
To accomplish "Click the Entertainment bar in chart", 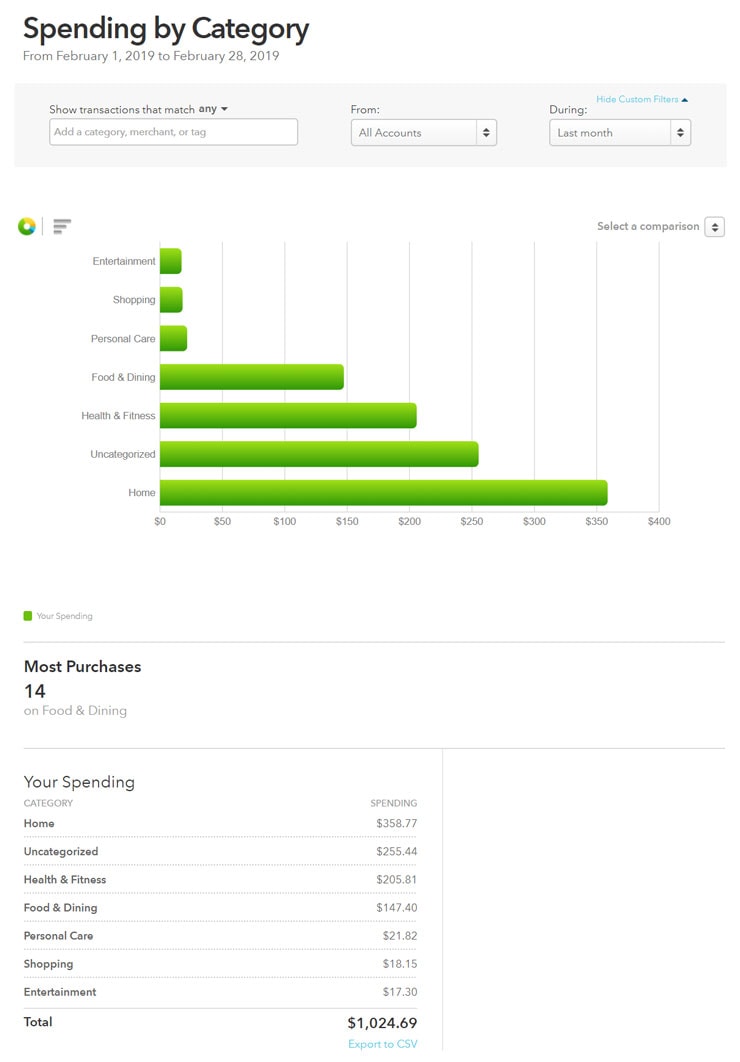I will [x=171, y=261].
